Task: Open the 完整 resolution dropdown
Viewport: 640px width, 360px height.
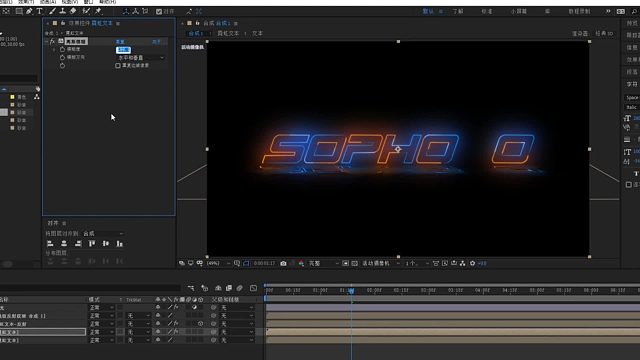Action: pyautogui.click(x=324, y=264)
